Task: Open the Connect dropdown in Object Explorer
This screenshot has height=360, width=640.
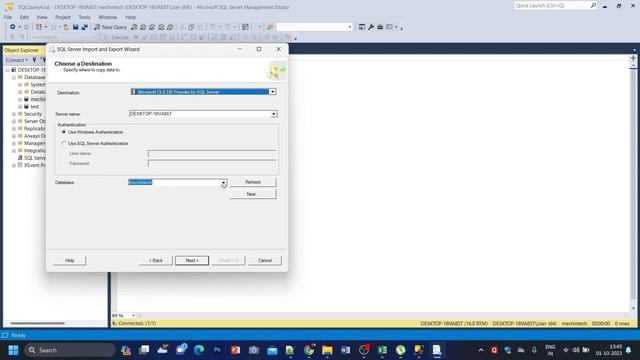Action: 16,60
